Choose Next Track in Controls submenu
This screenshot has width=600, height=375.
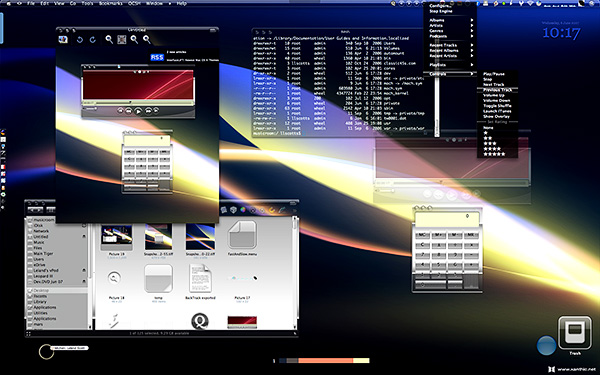(x=497, y=85)
